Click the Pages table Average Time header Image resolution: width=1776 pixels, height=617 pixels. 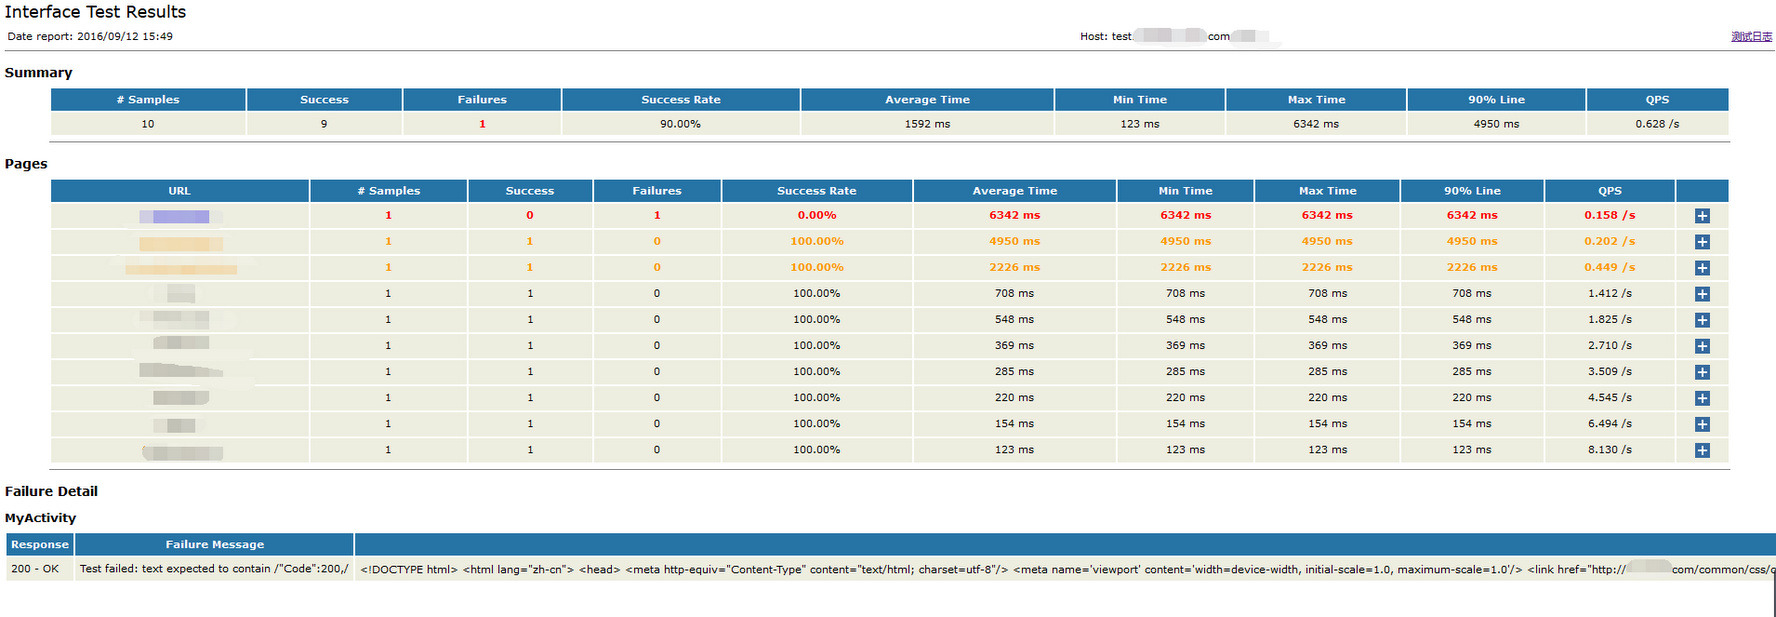coord(1014,191)
